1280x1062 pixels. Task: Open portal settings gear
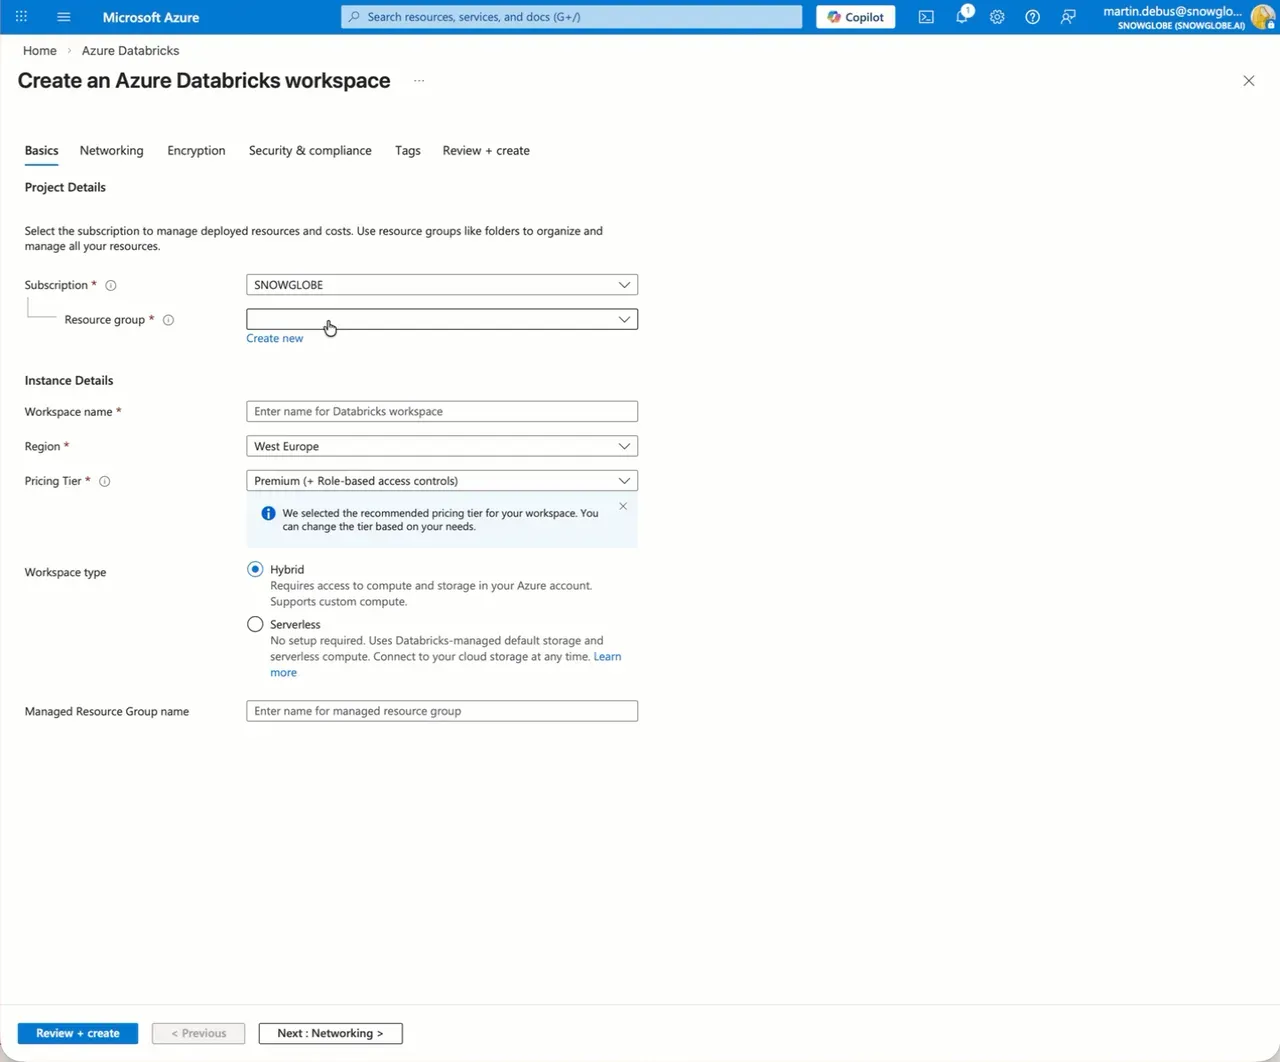click(997, 17)
